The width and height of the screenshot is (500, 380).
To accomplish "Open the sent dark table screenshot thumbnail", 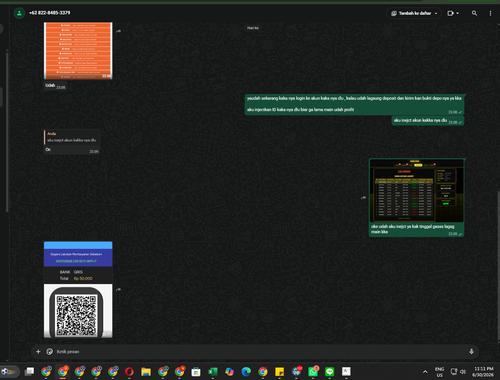I will (x=417, y=190).
